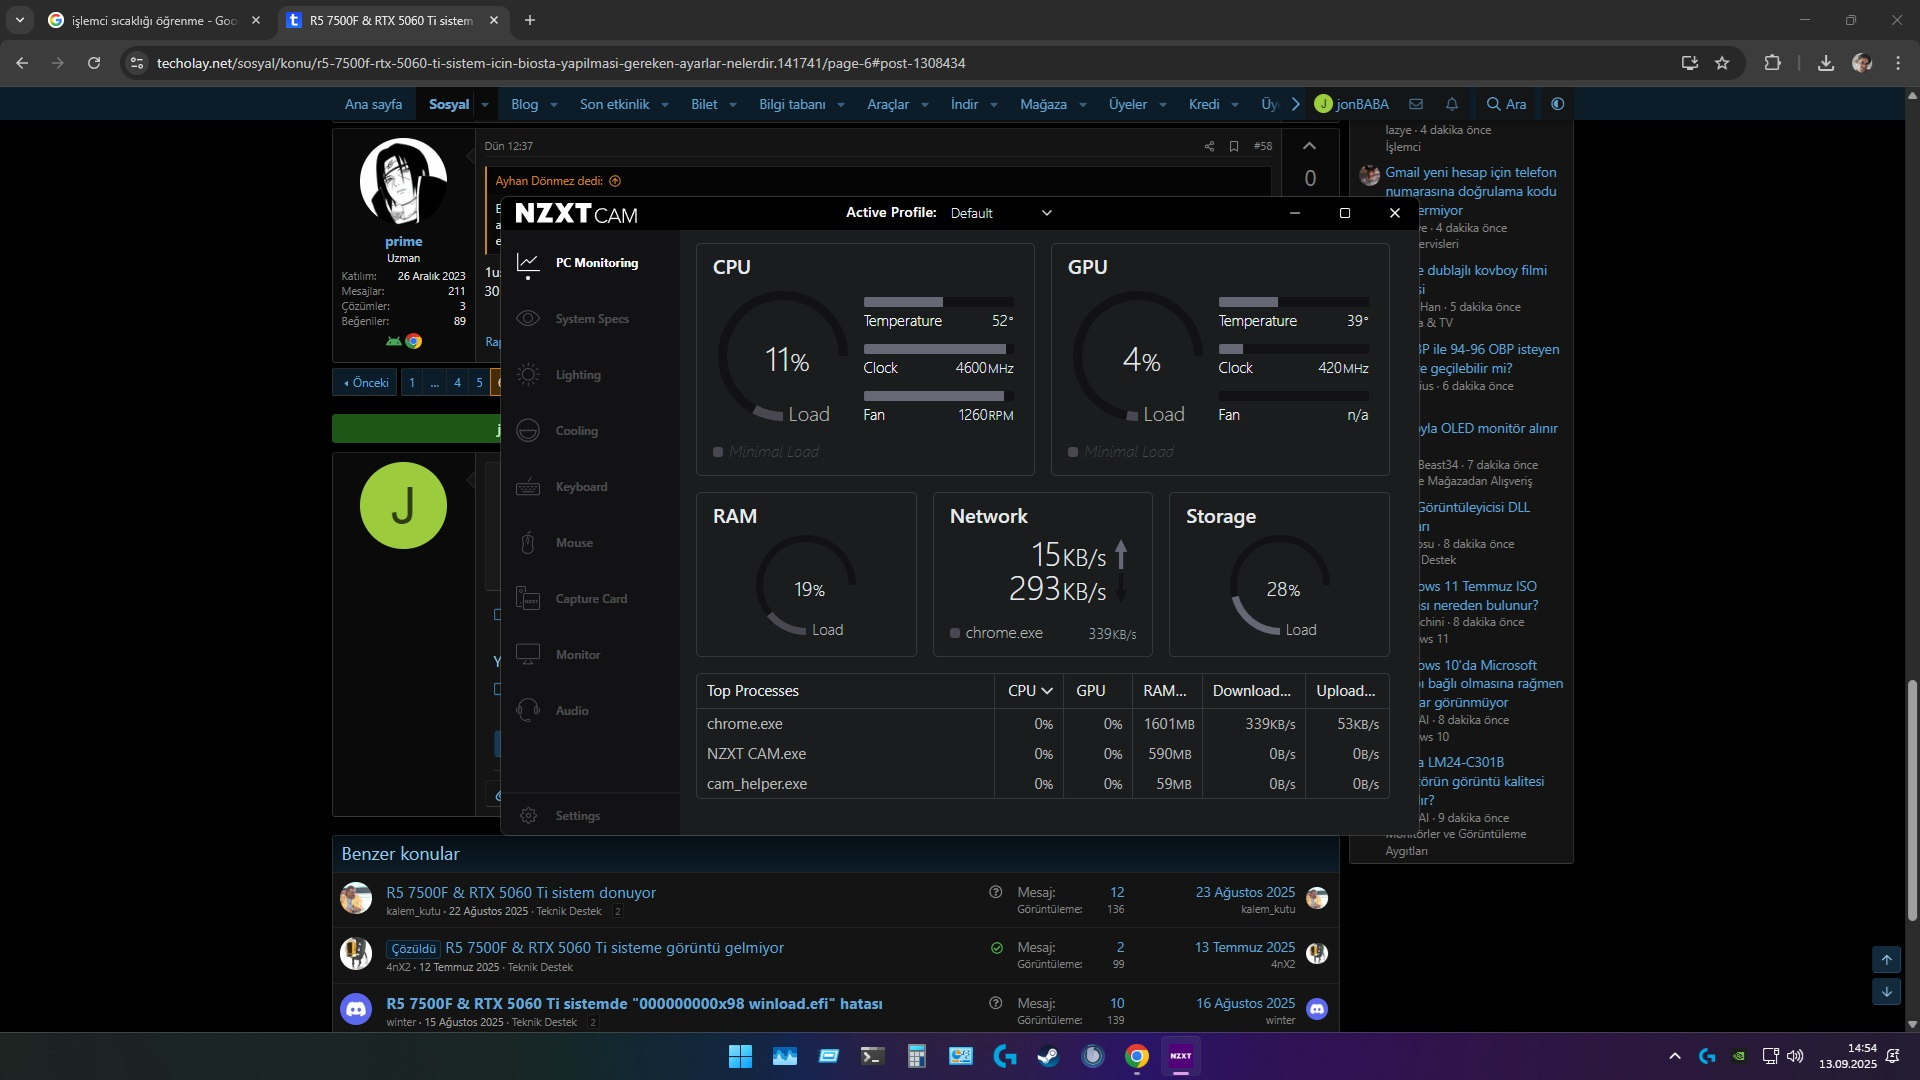Expand the Blog menu arrow
The height and width of the screenshot is (1080, 1920).
tap(554, 104)
